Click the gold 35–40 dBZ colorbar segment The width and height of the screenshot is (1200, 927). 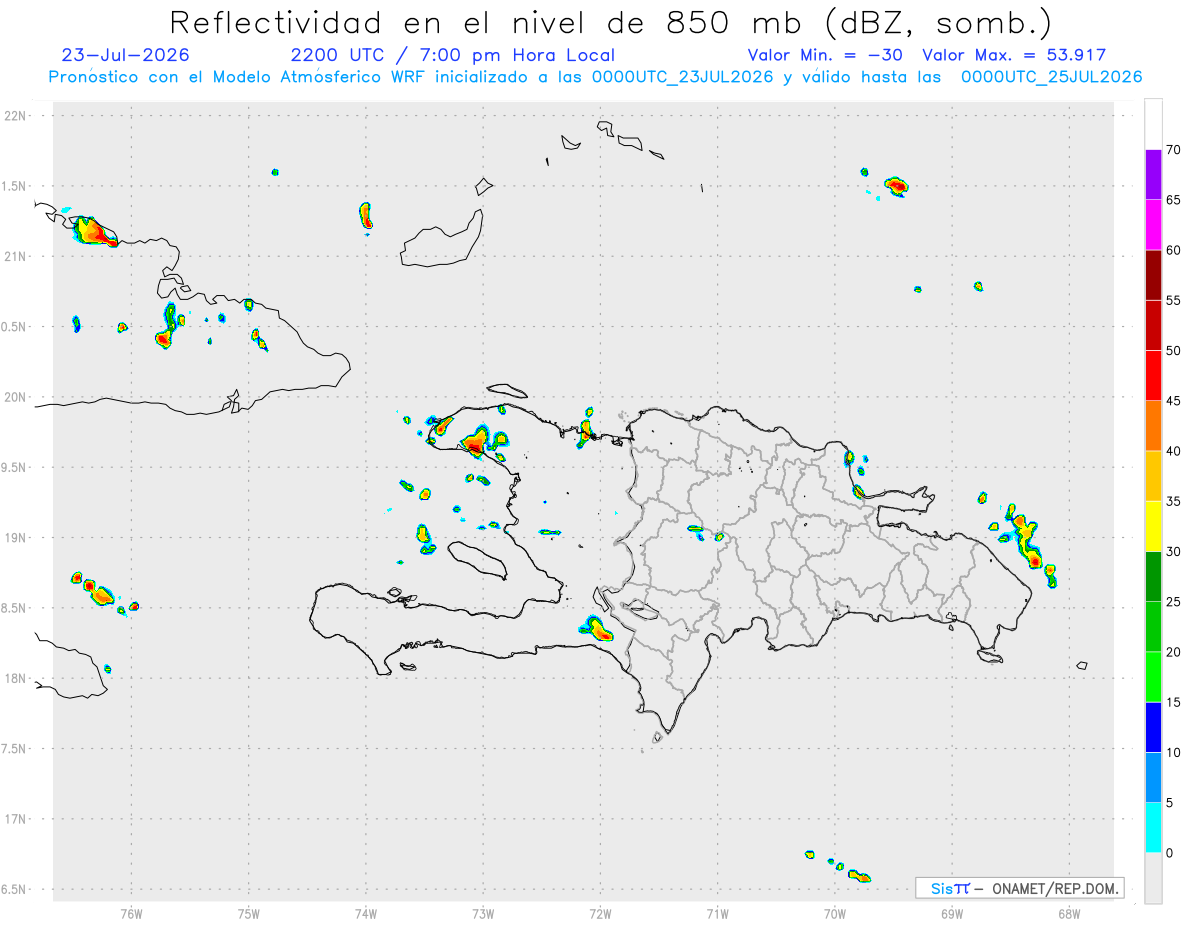pyautogui.click(x=1153, y=476)
